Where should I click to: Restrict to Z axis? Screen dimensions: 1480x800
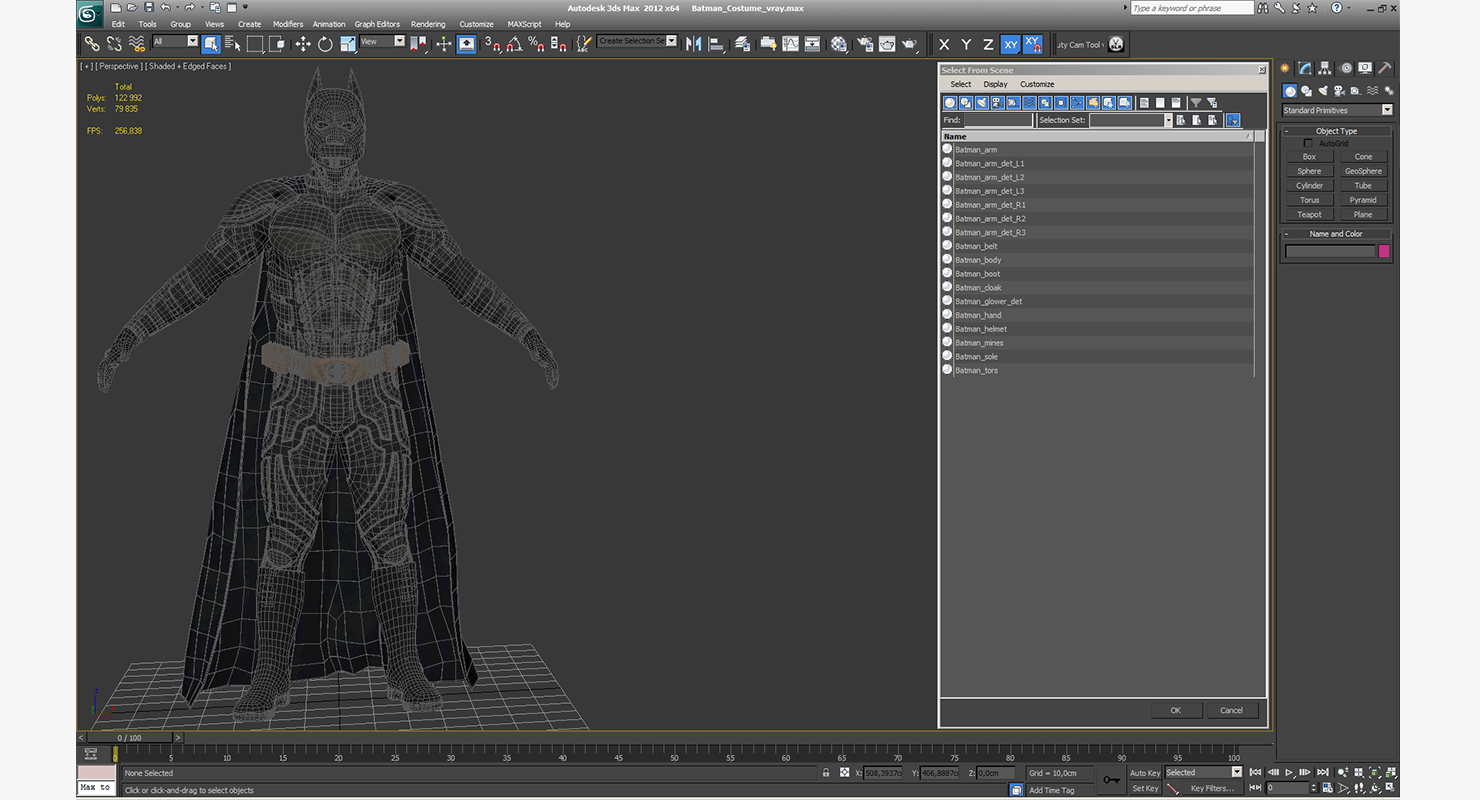coord(988,44)
